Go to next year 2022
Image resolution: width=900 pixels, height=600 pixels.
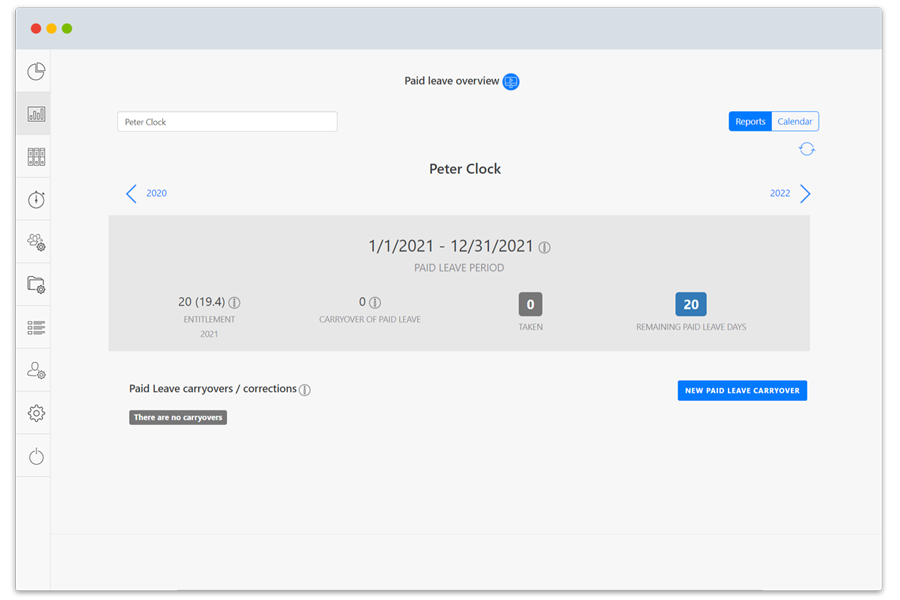click(791, 194)
